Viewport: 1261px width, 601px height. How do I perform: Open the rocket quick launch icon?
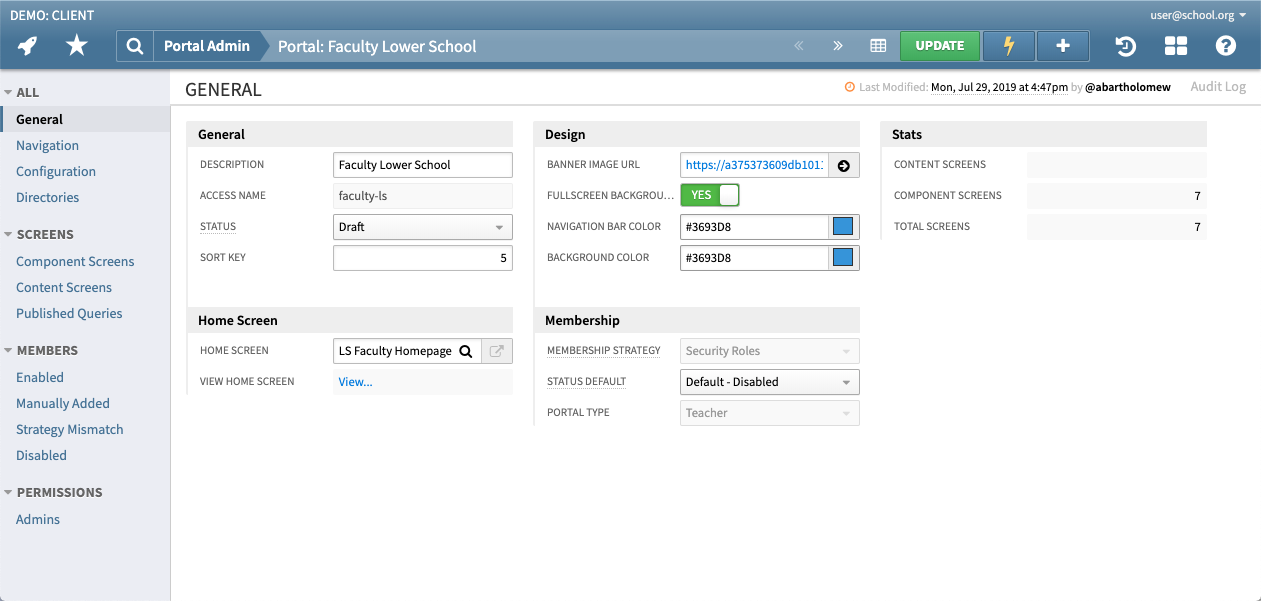27,46
